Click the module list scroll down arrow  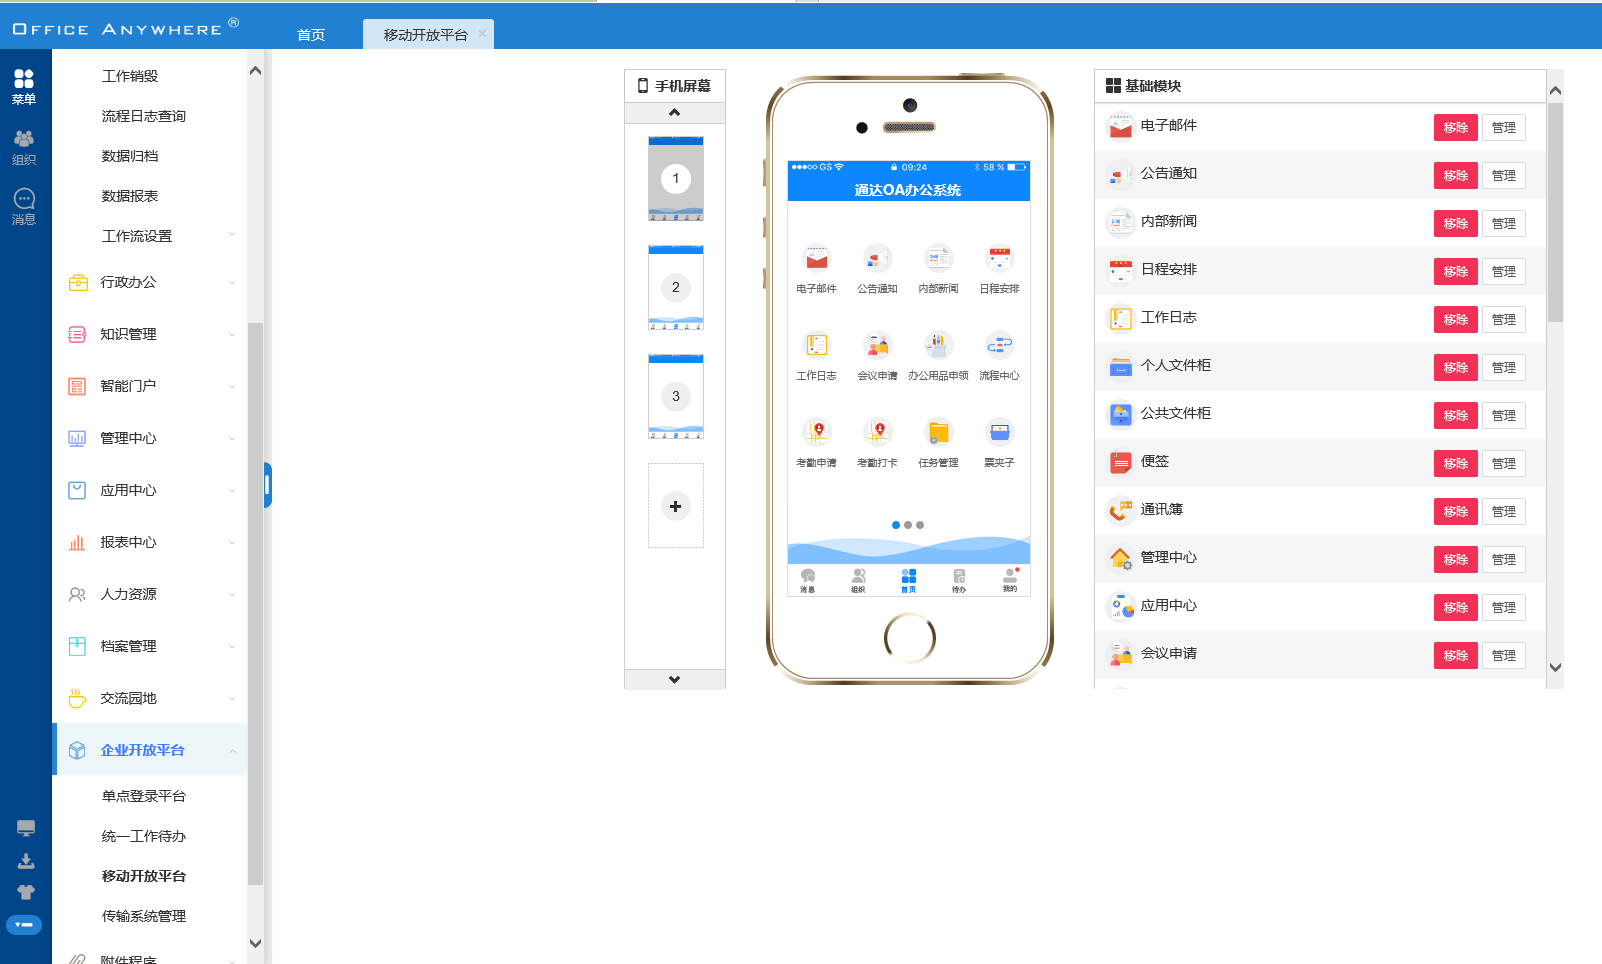(1555, 667)
